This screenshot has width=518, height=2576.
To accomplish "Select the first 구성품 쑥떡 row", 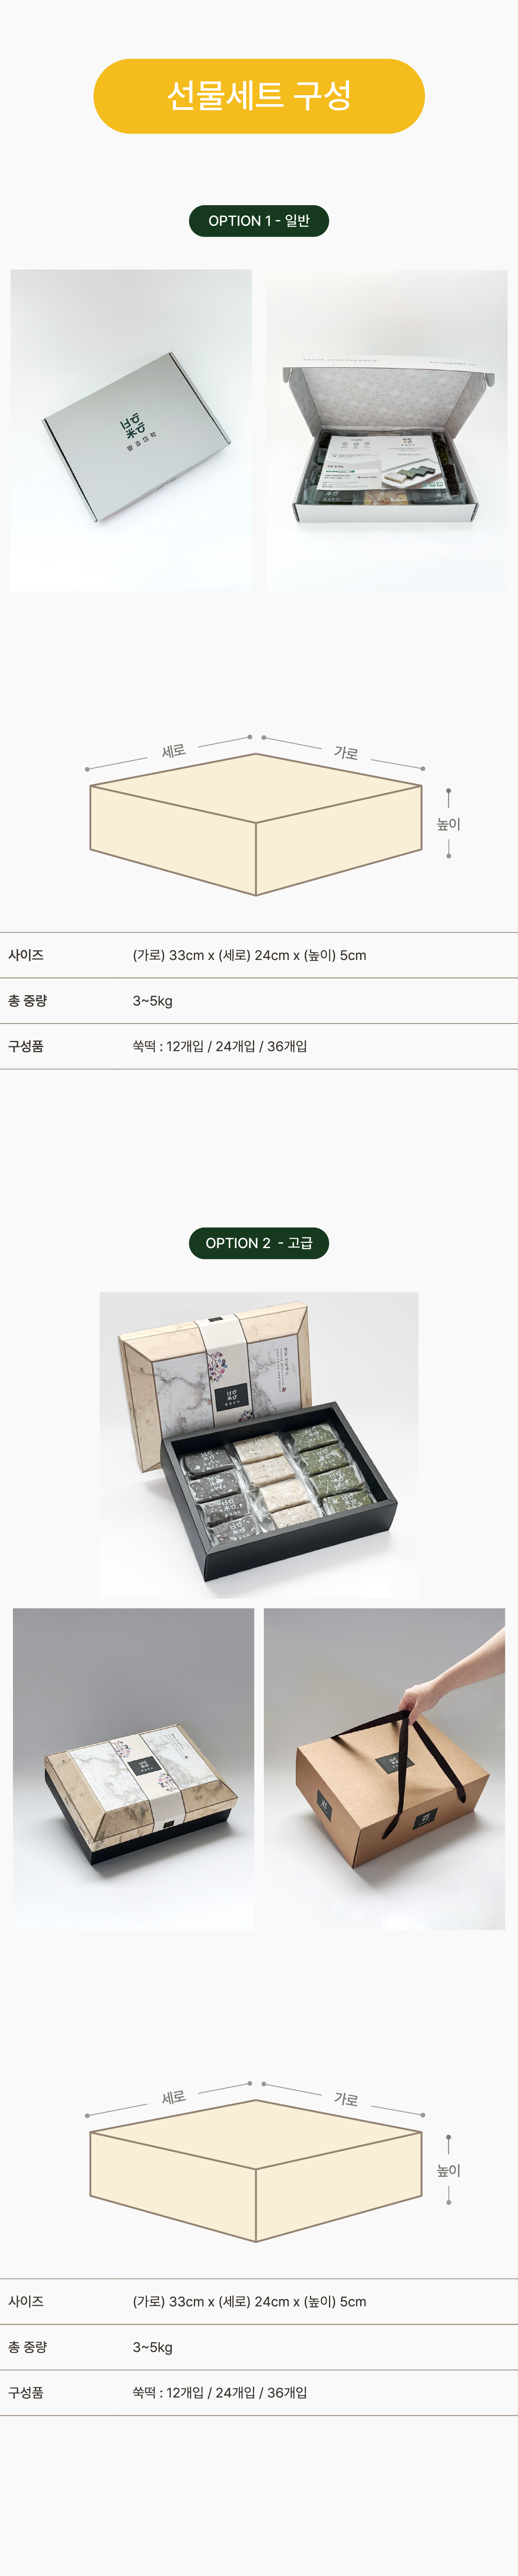I will coord(259,1047).
